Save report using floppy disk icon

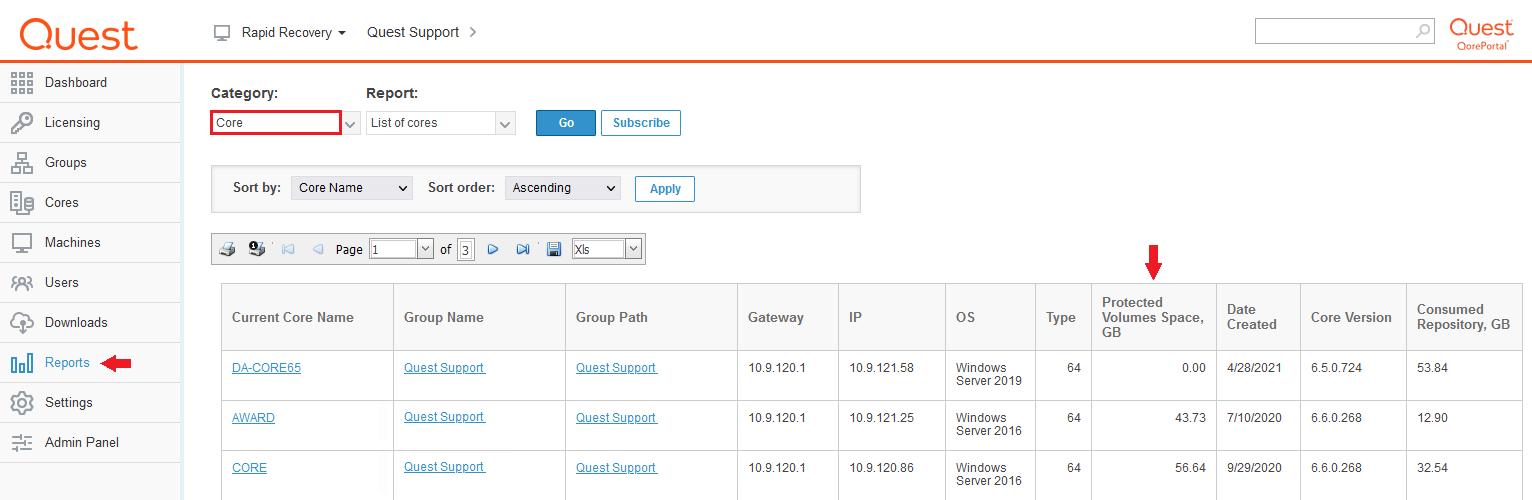[554, 249]
